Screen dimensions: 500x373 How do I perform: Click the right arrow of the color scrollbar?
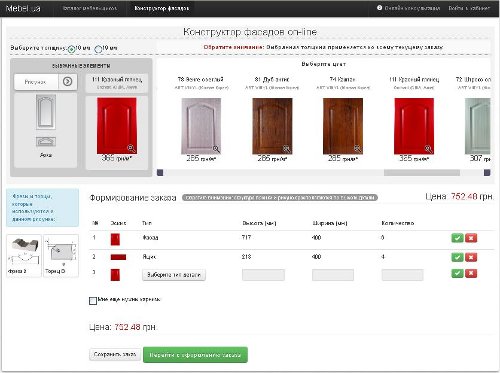tap(487, 173)
